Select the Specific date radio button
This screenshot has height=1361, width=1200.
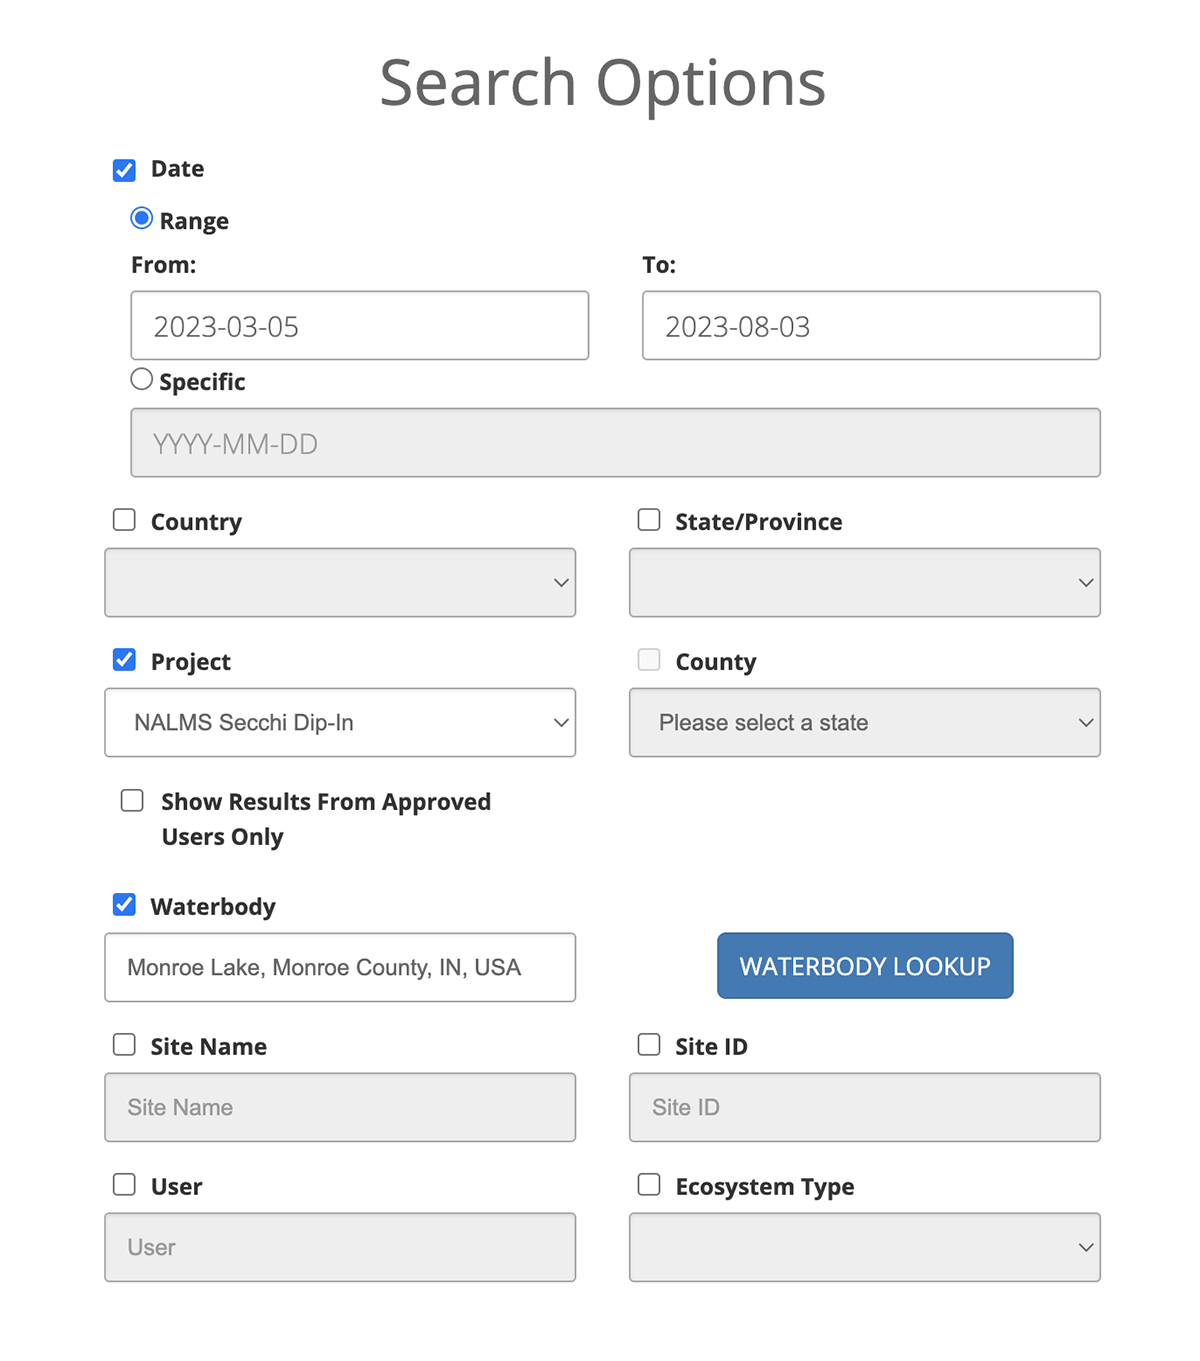142,380
